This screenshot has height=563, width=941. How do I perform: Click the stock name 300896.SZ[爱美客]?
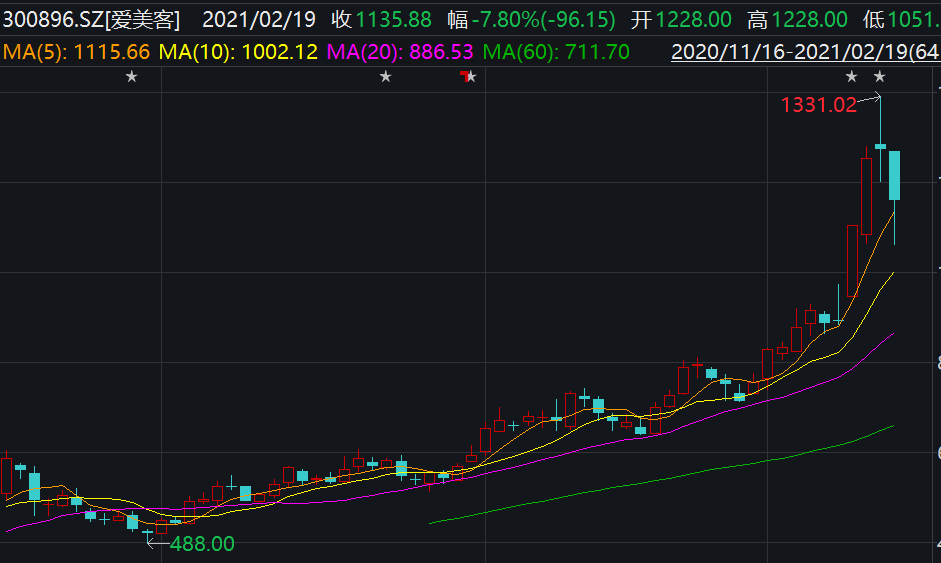pos(98,19)
